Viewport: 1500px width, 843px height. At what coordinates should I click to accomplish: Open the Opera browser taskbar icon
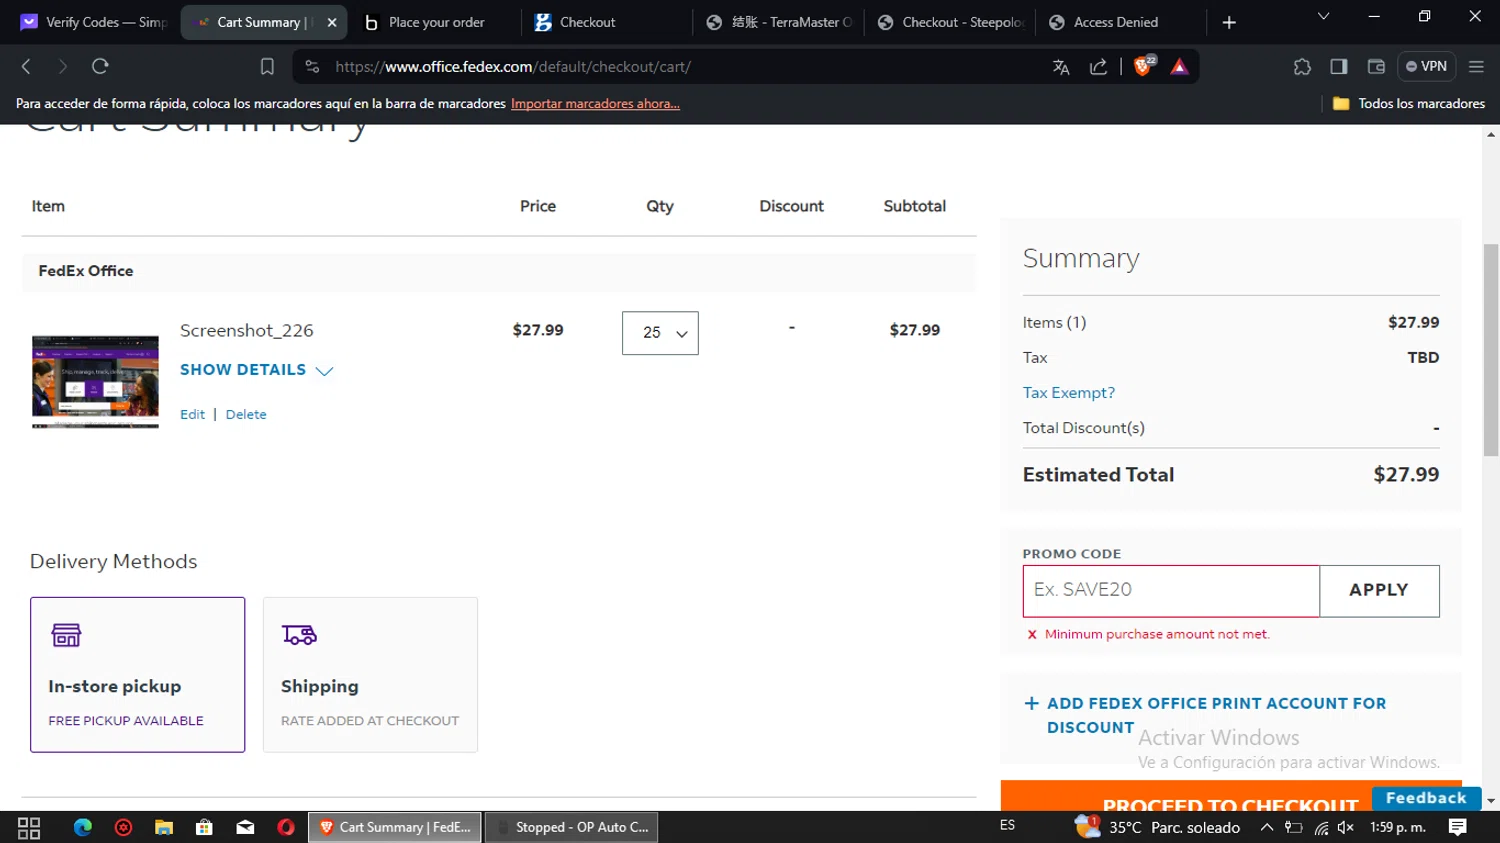pyautogui.click(x=286, y=827)
